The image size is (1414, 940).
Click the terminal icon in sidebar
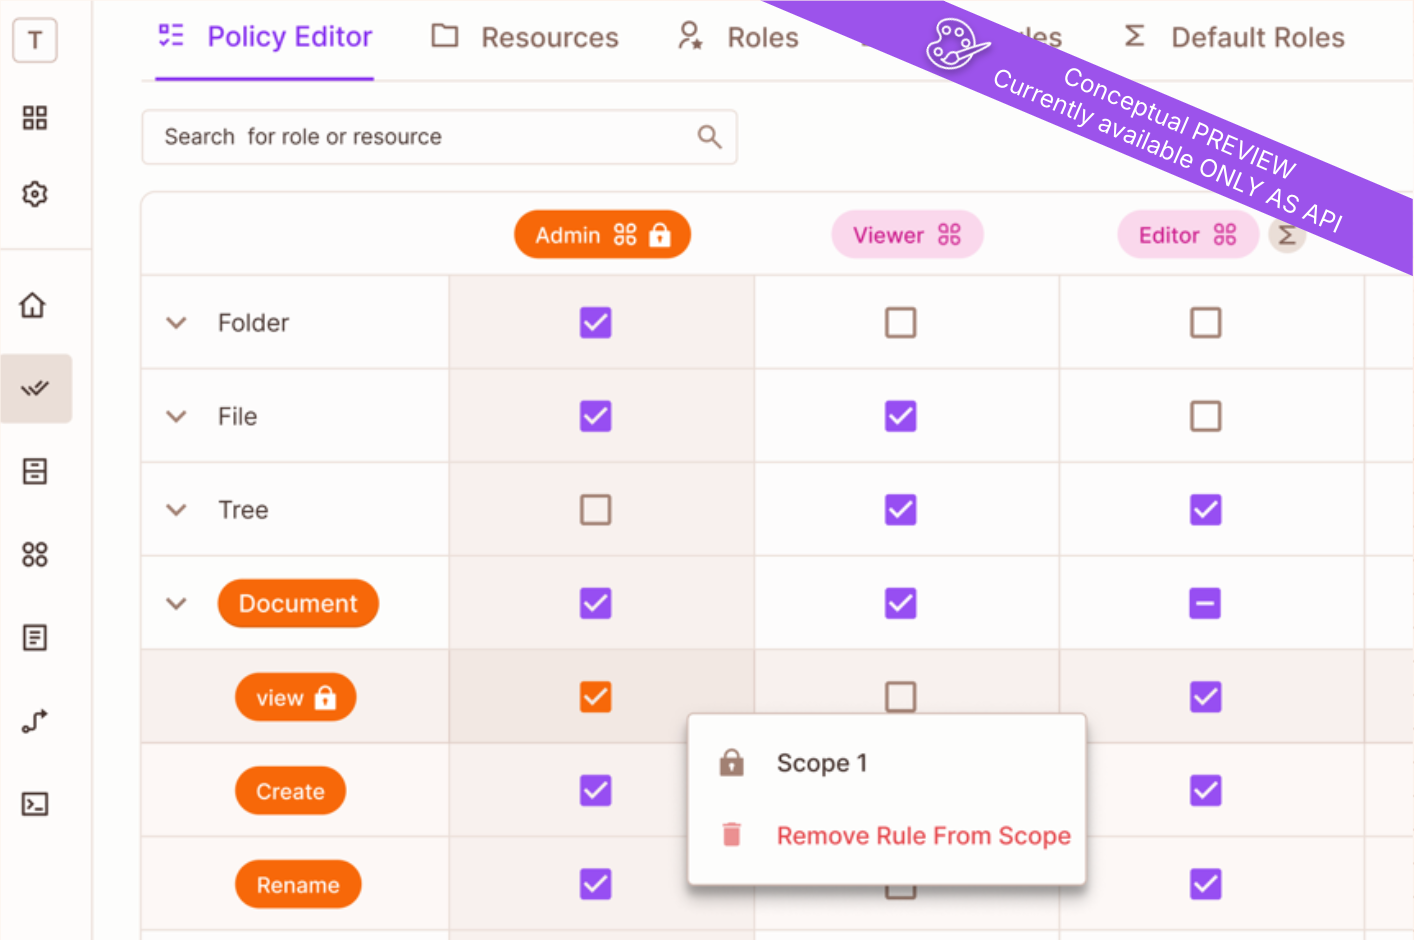click(35, 804)
